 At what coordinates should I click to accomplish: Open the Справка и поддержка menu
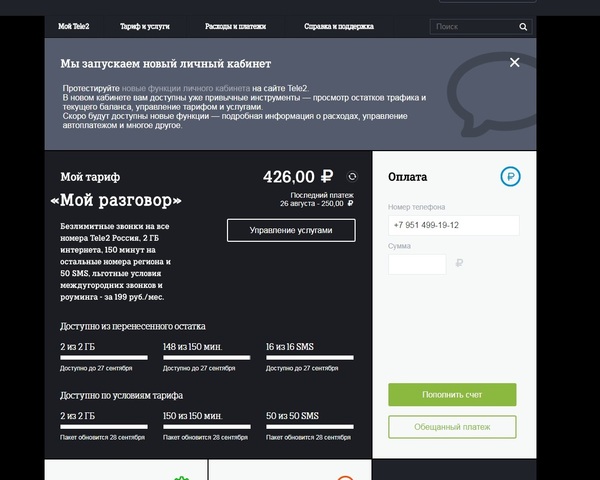pyautogui.click(x=339, y=26)
